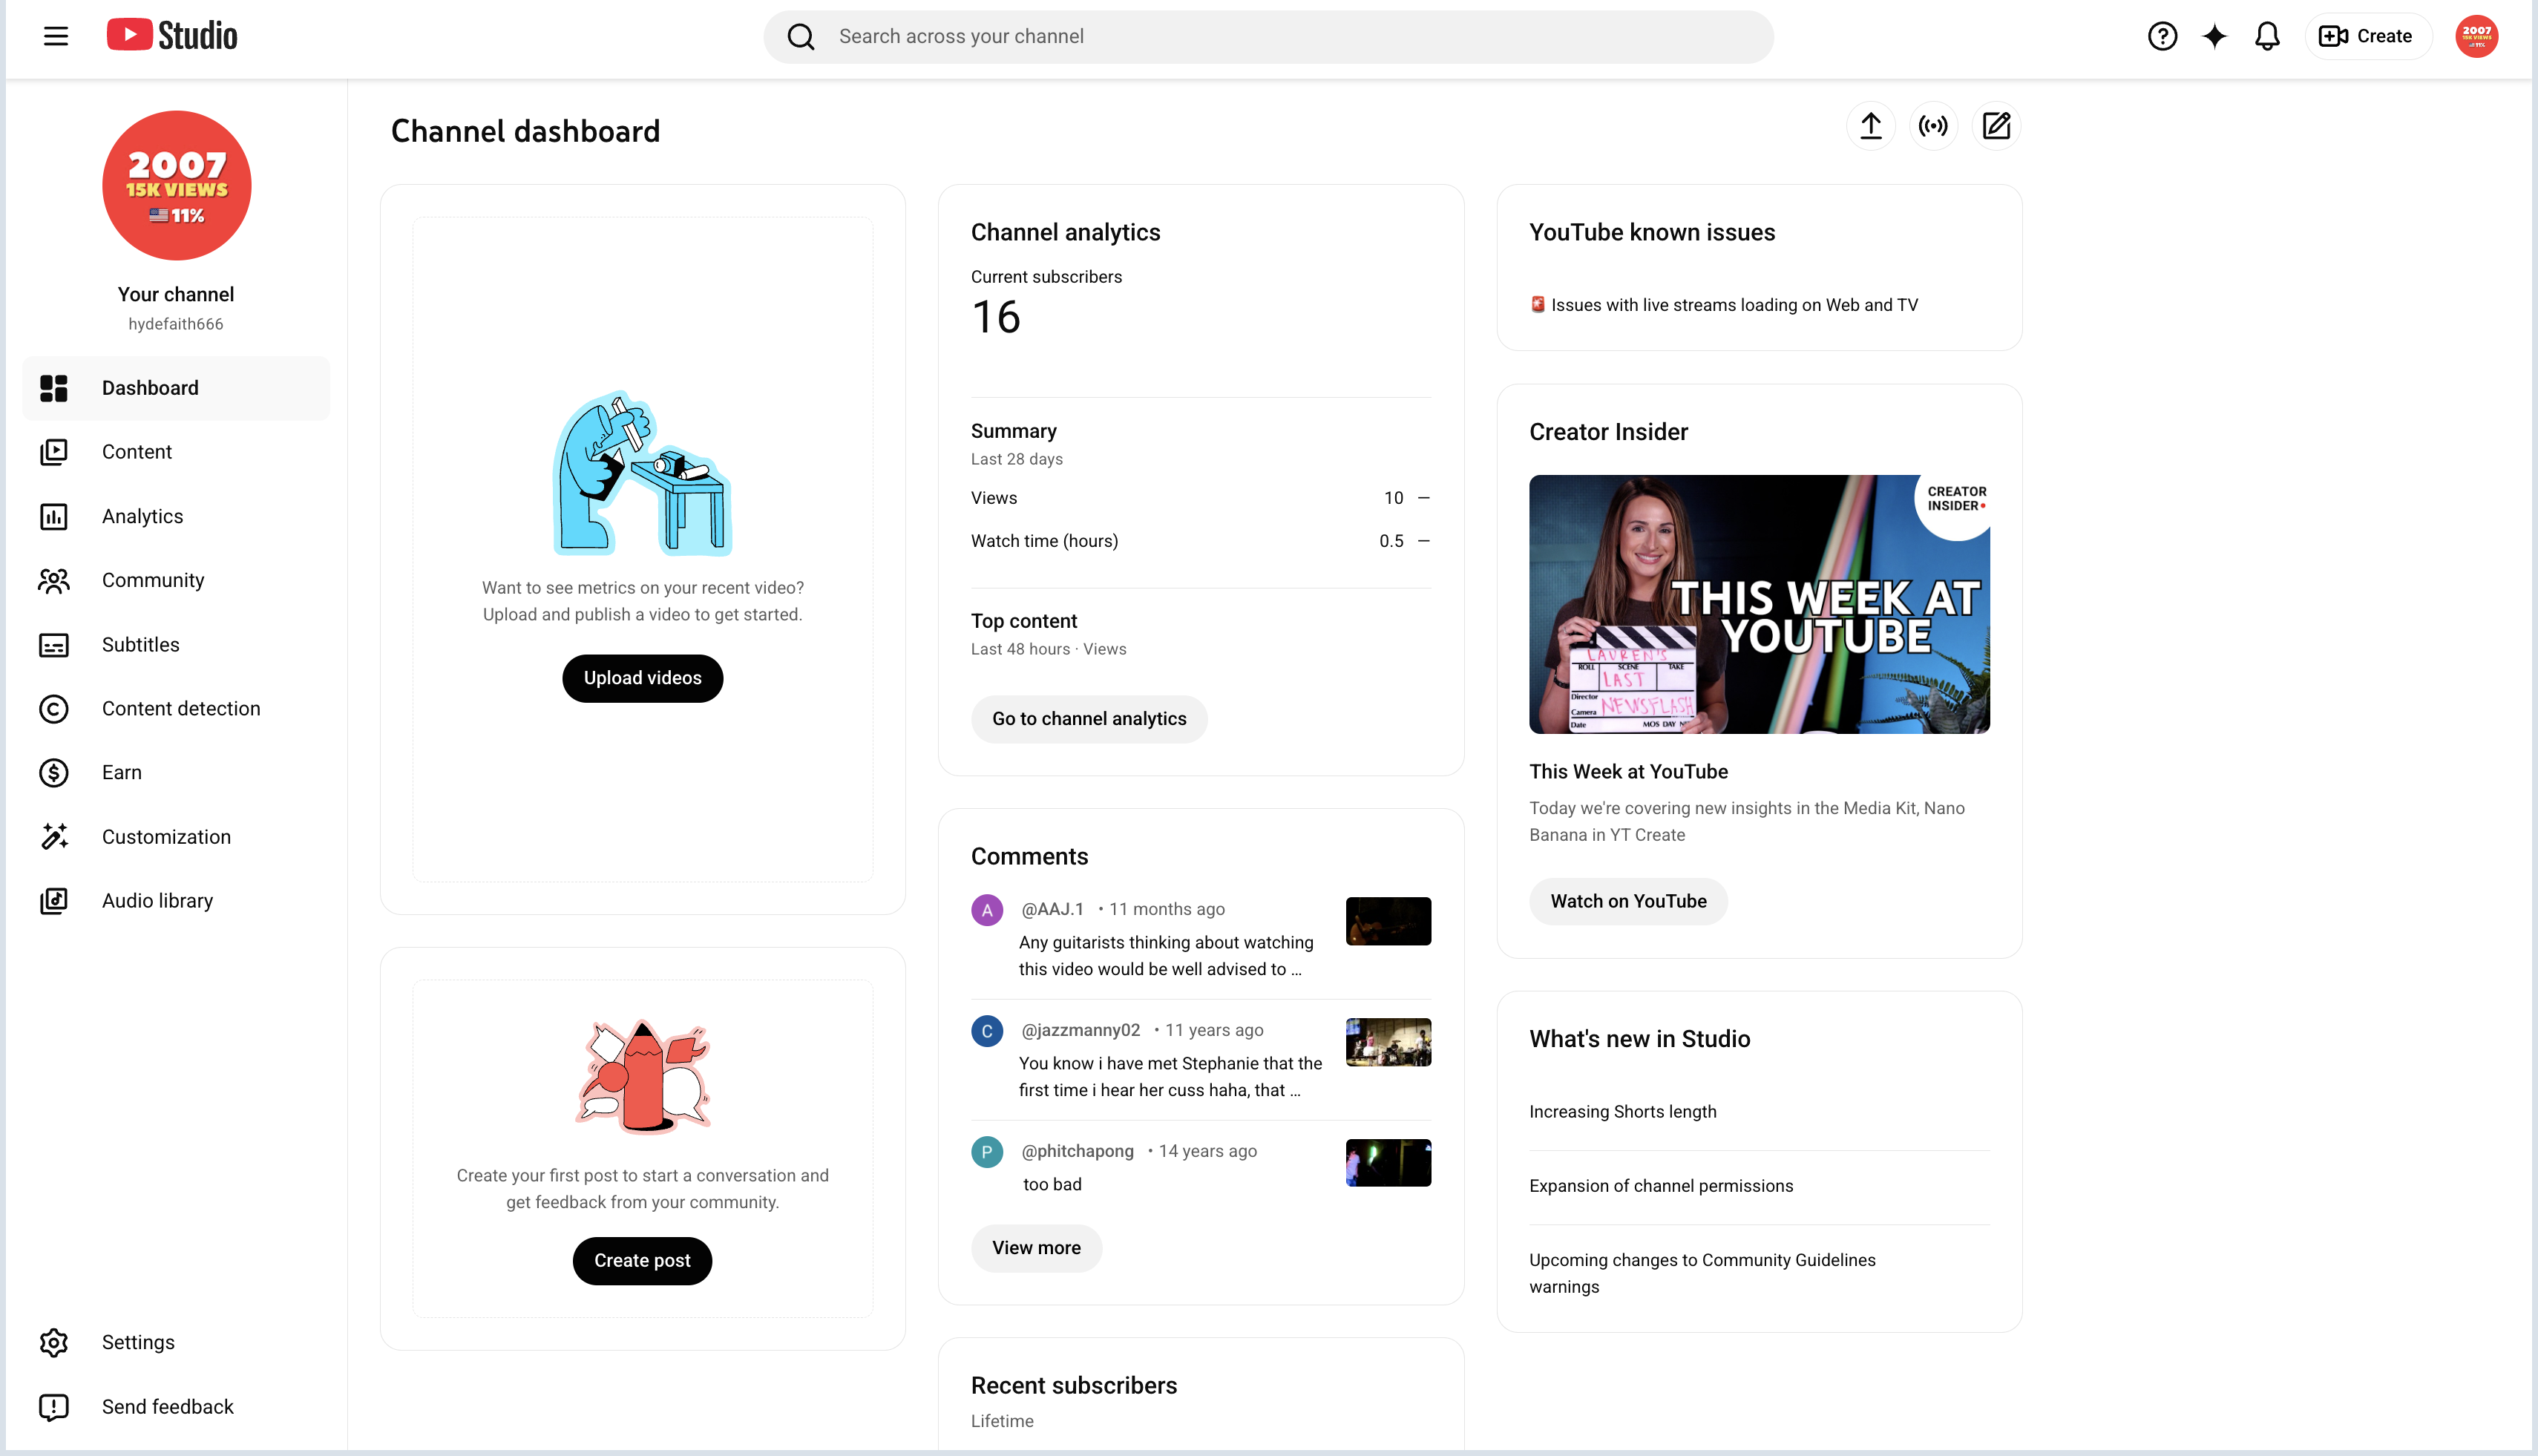The width and height of the screenshot is (2538, 1456).
Task: Open Dashboard in the sidebar
Action: 176,388
